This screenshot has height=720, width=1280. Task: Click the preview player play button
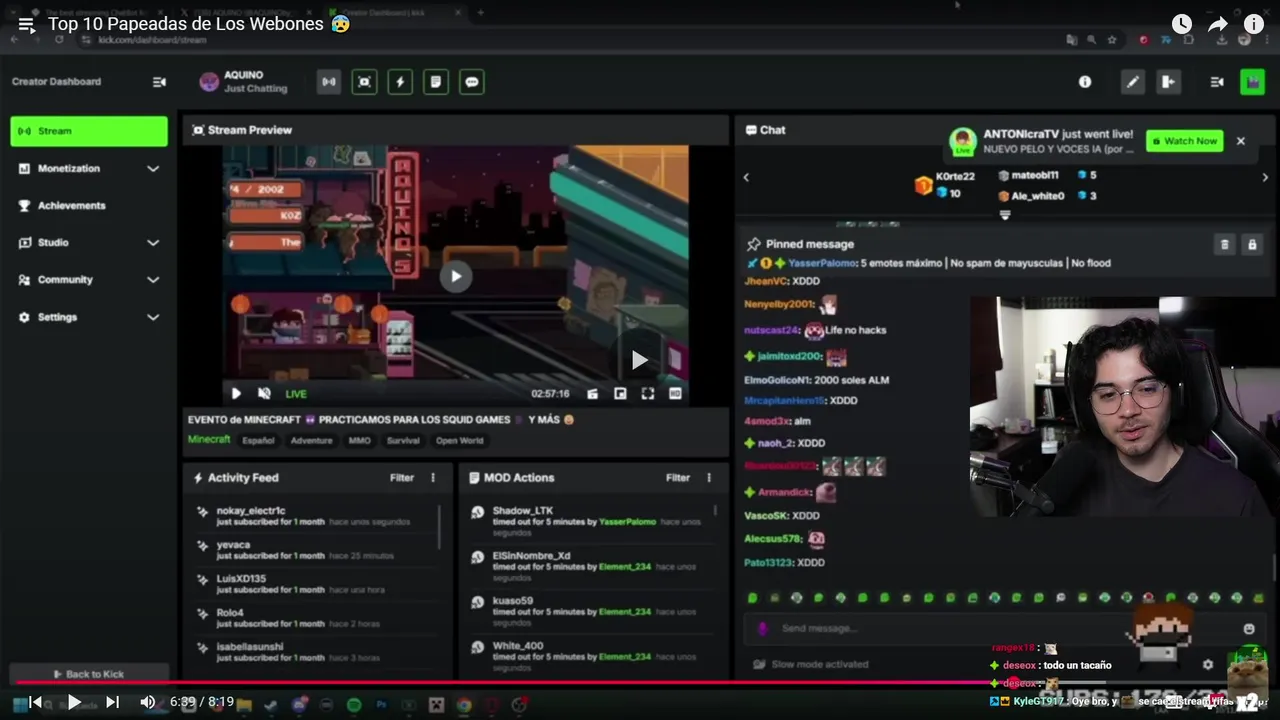click(236, 394)
